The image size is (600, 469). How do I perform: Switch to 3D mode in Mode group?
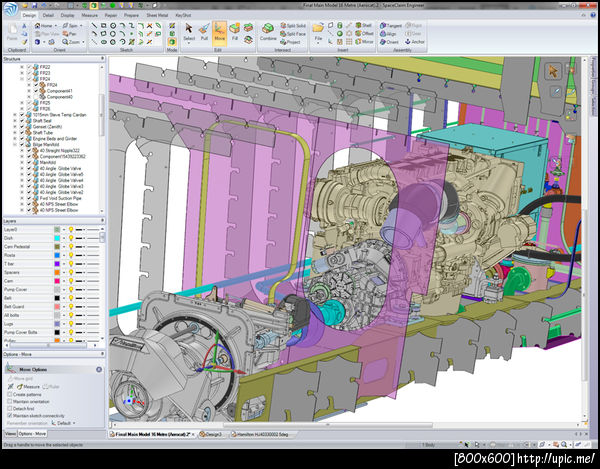[x=172, y=42]
